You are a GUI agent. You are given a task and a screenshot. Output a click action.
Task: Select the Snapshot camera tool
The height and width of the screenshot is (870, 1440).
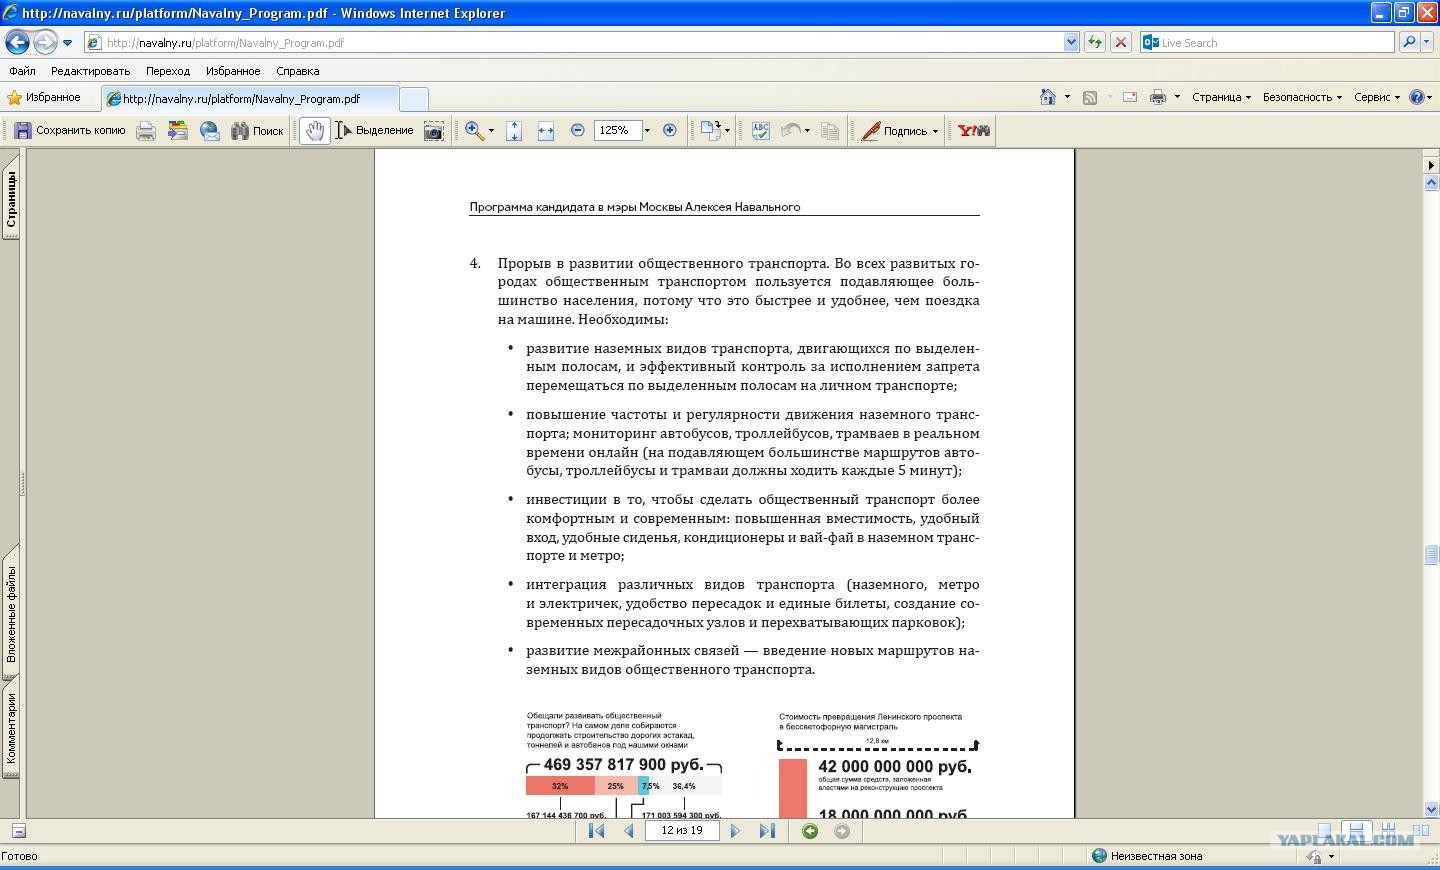point(434,130)
